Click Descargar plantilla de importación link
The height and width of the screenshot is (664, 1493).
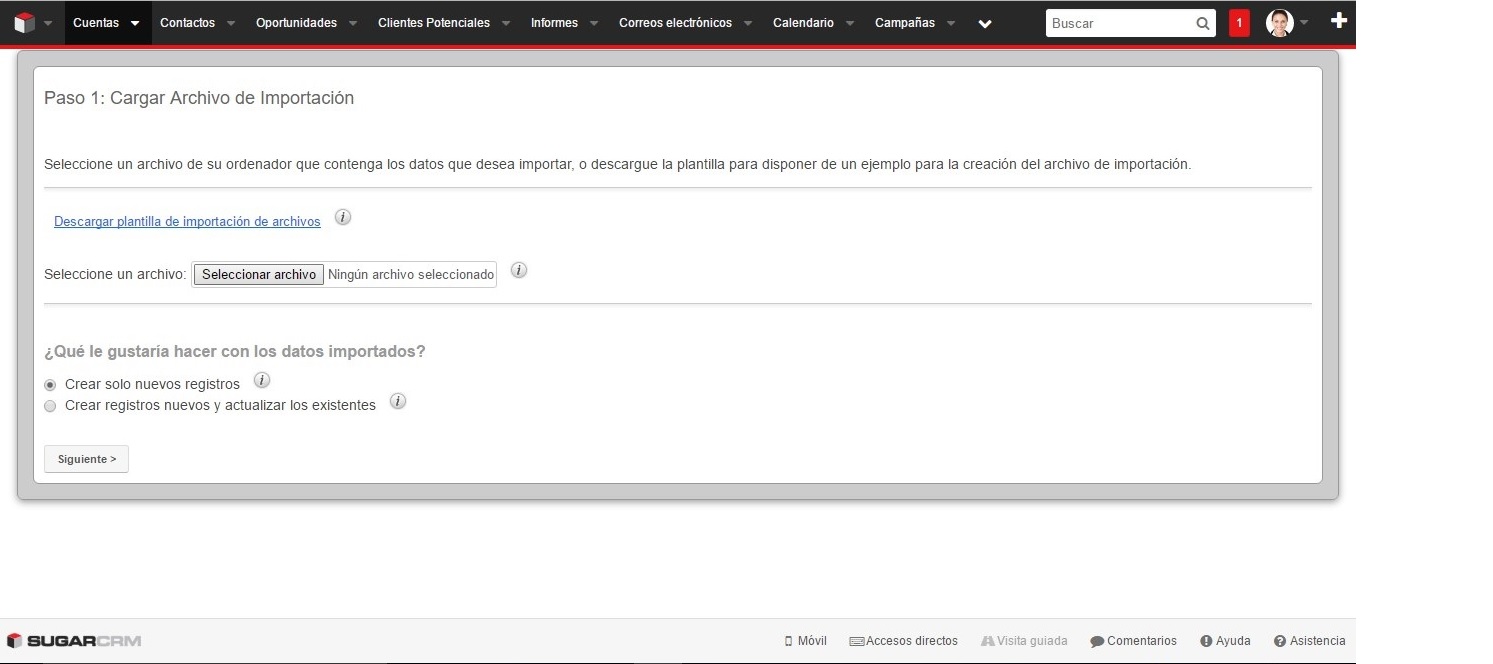point(187,222)
